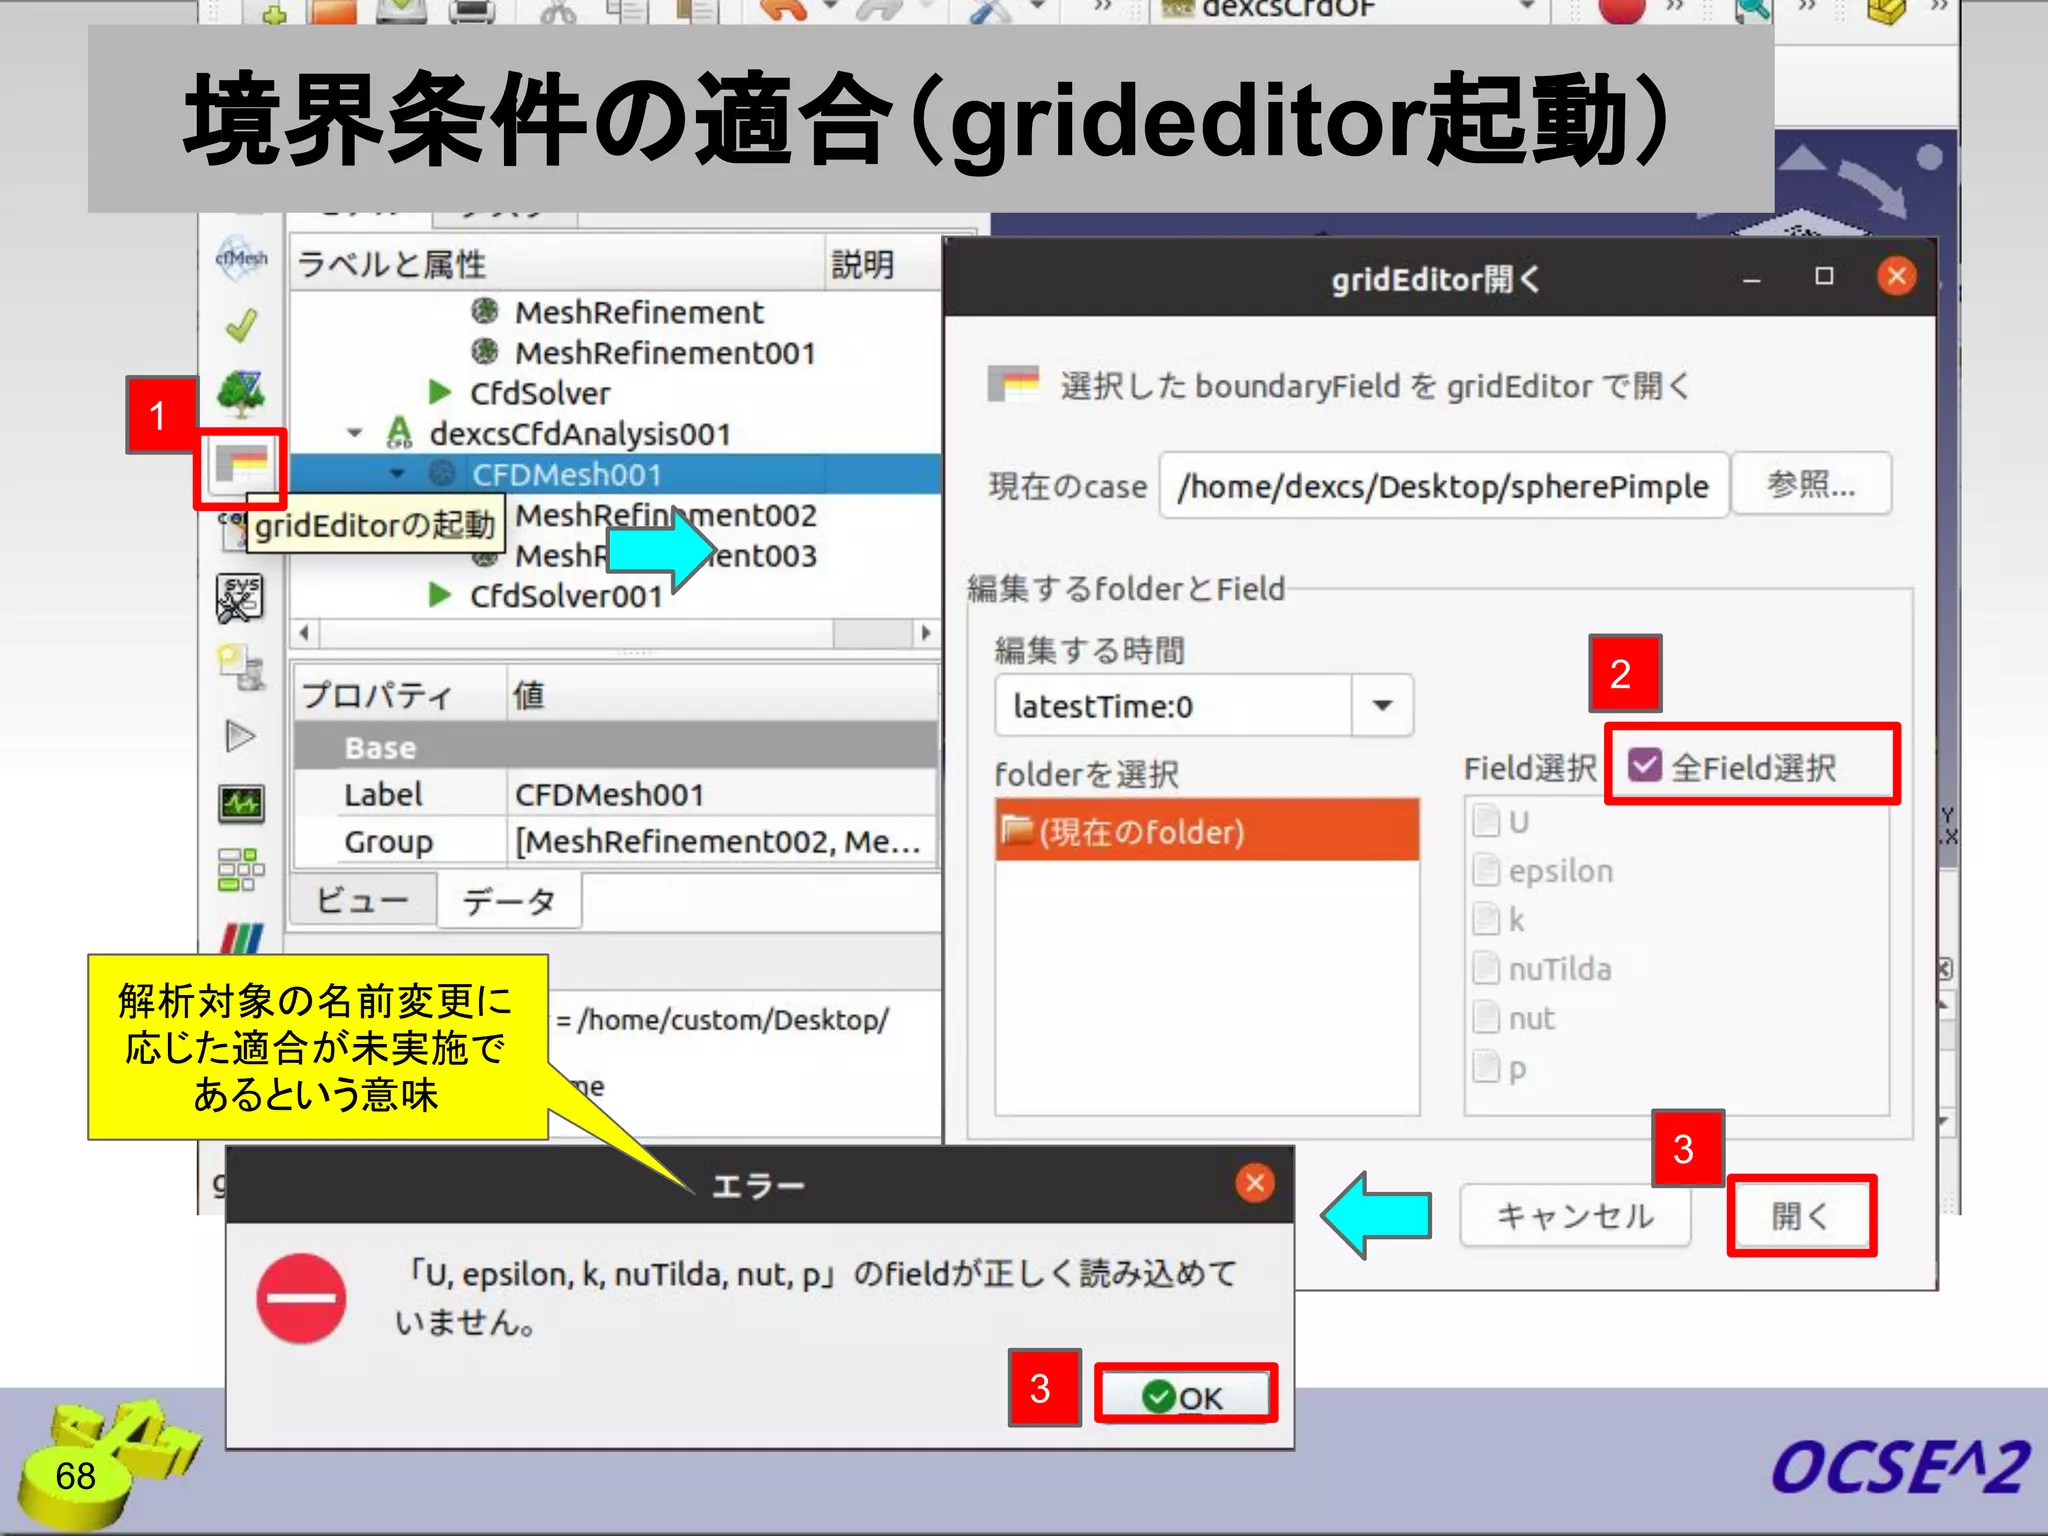Maximize the gridEditor開く dialog
Image resolution: width=2048 pixels, height=1536 pixels.
[1824, 276]
